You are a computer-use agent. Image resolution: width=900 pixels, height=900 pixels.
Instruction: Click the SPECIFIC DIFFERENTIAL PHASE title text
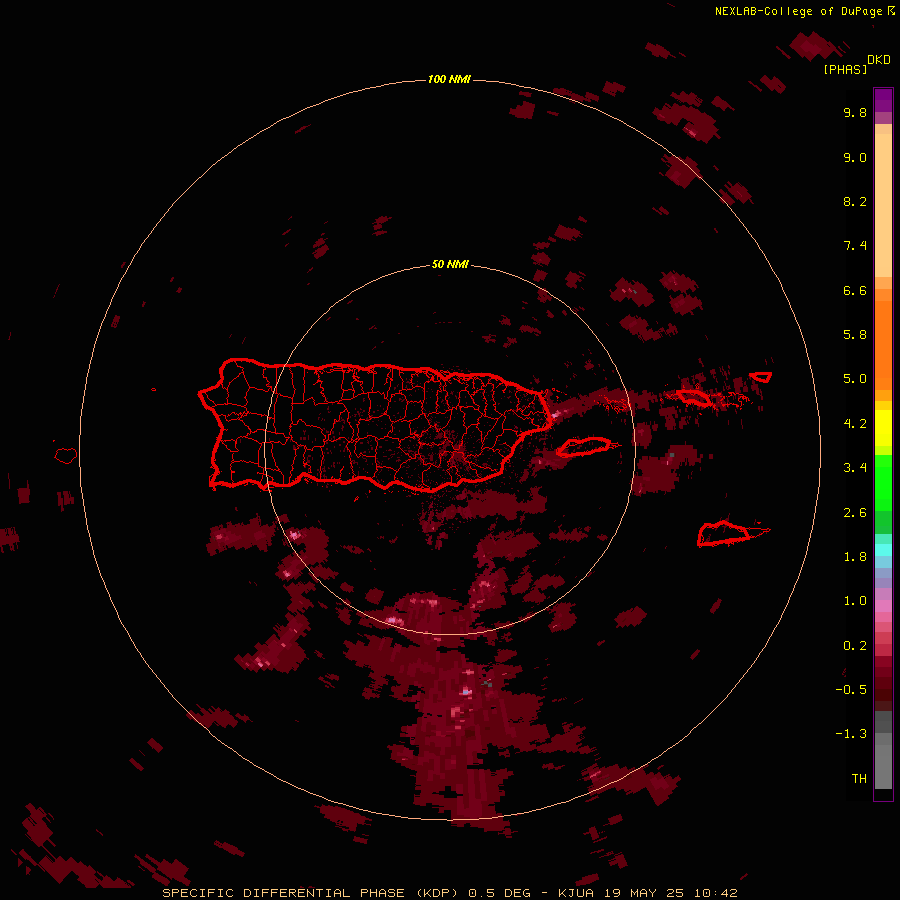pos(283,893)
